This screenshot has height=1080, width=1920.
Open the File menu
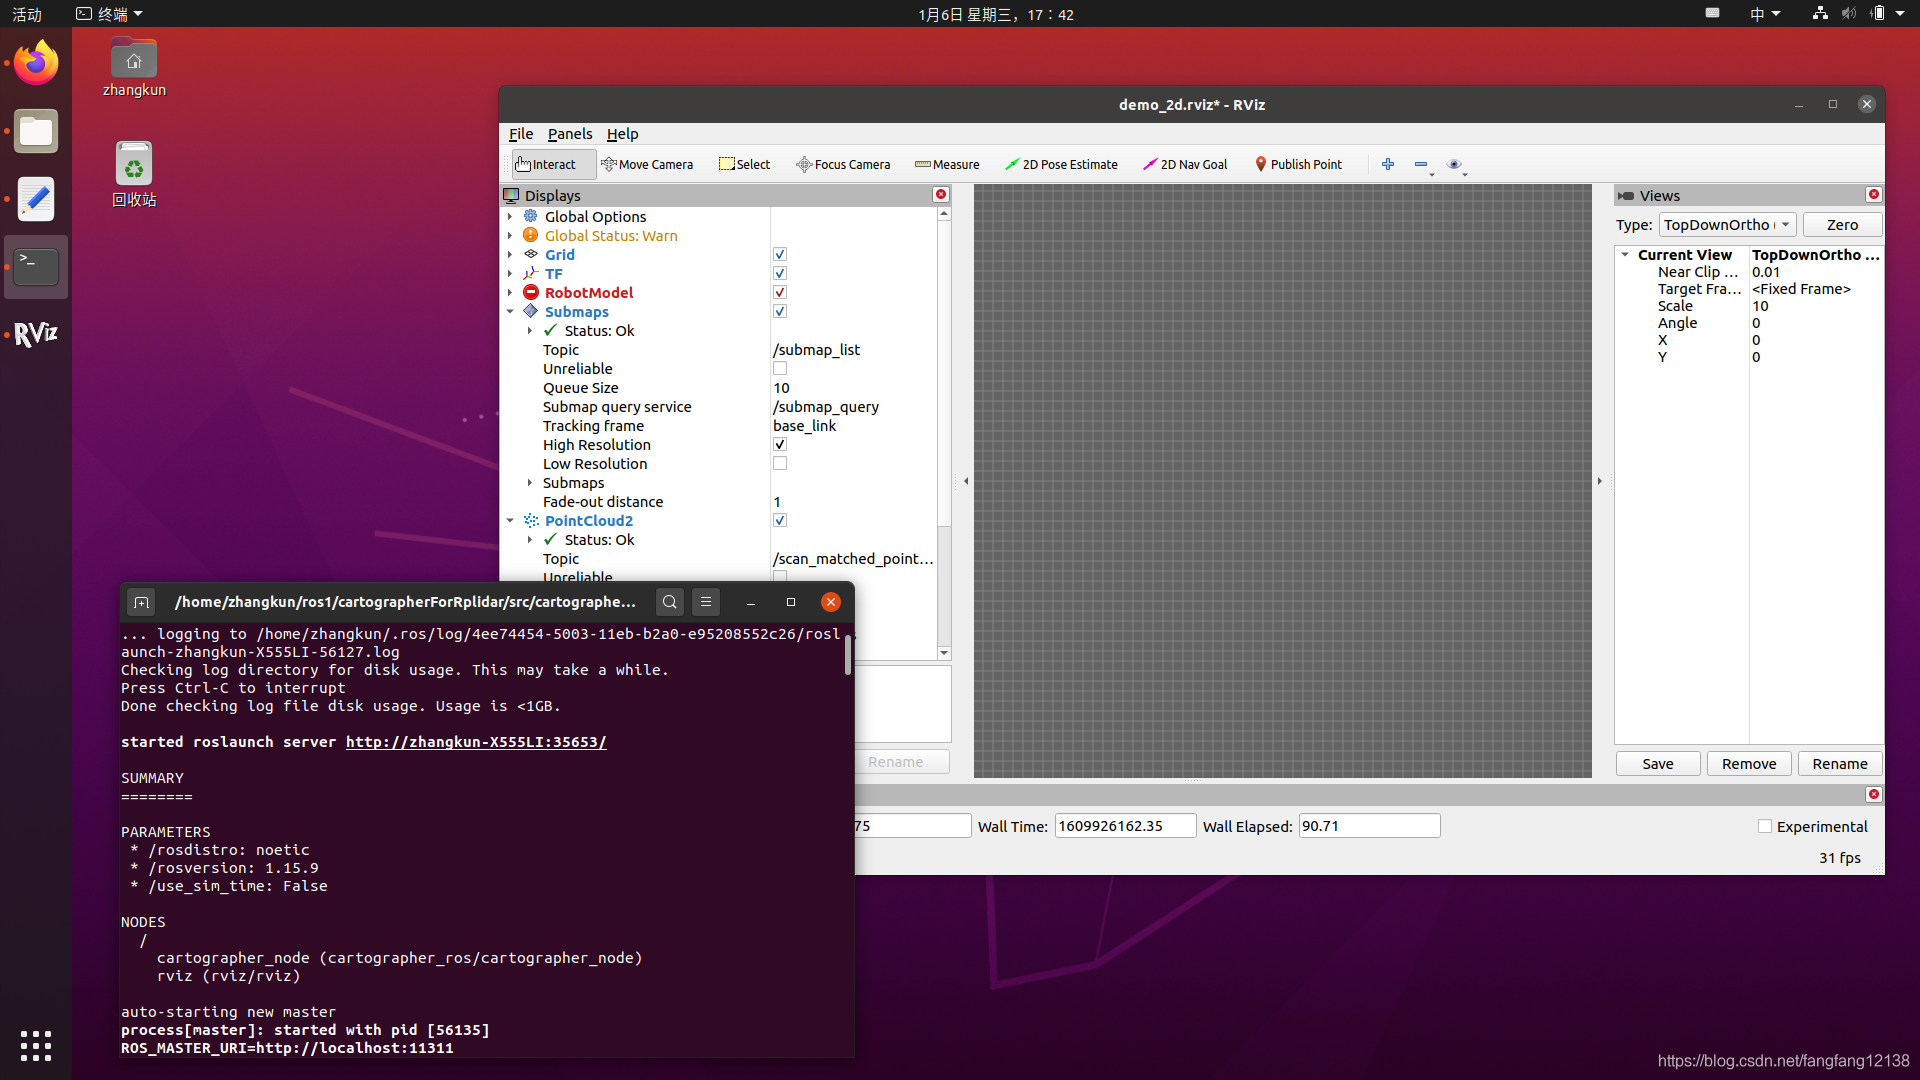coord(521,133)
